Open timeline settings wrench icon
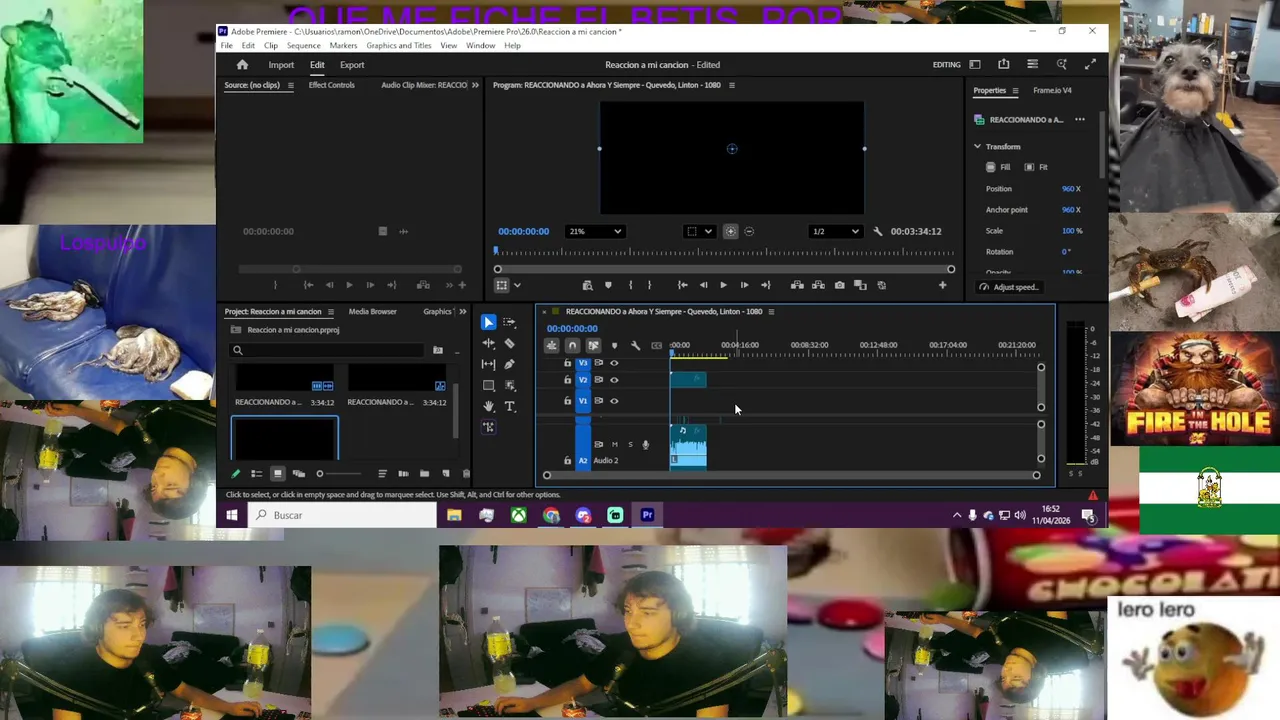The image size is (1280, 720). click(x=635, y=345)
